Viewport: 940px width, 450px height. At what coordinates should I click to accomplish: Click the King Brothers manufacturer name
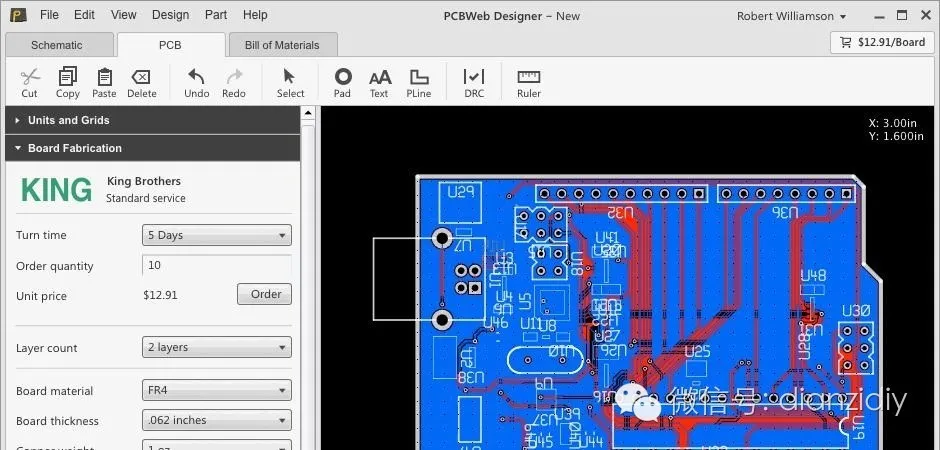coord(144,181)
